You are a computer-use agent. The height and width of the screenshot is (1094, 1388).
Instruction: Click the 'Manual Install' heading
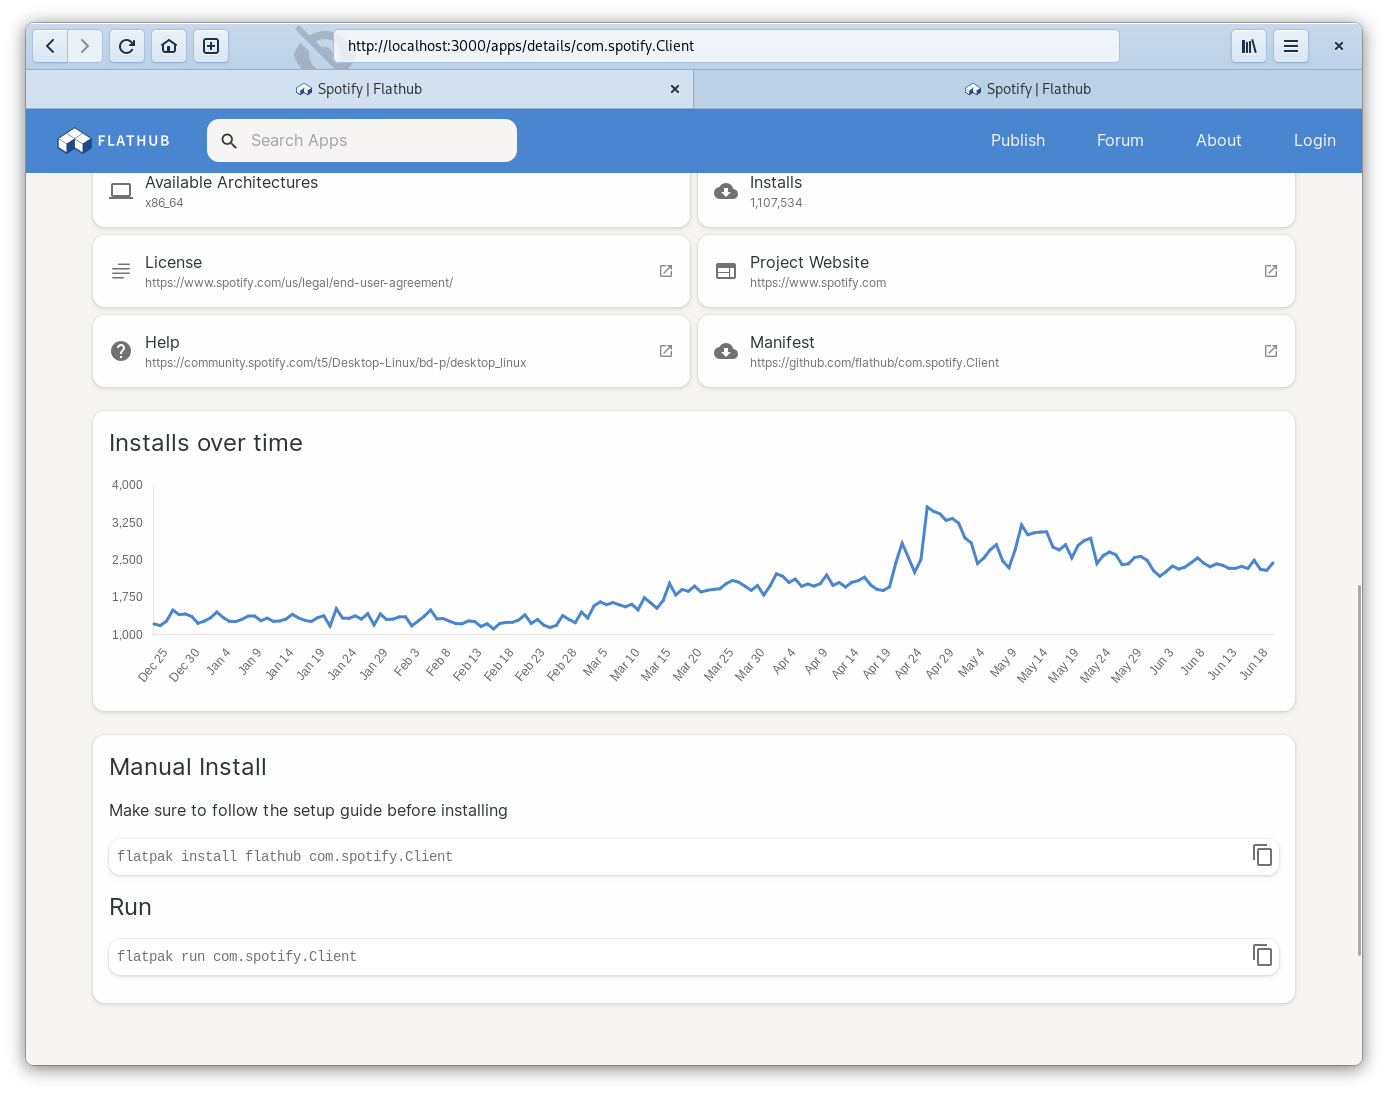pos(188,767)
